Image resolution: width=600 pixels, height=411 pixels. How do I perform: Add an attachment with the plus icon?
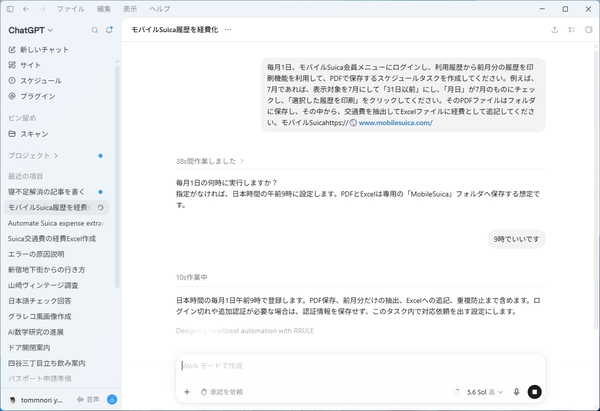(187, 392)
